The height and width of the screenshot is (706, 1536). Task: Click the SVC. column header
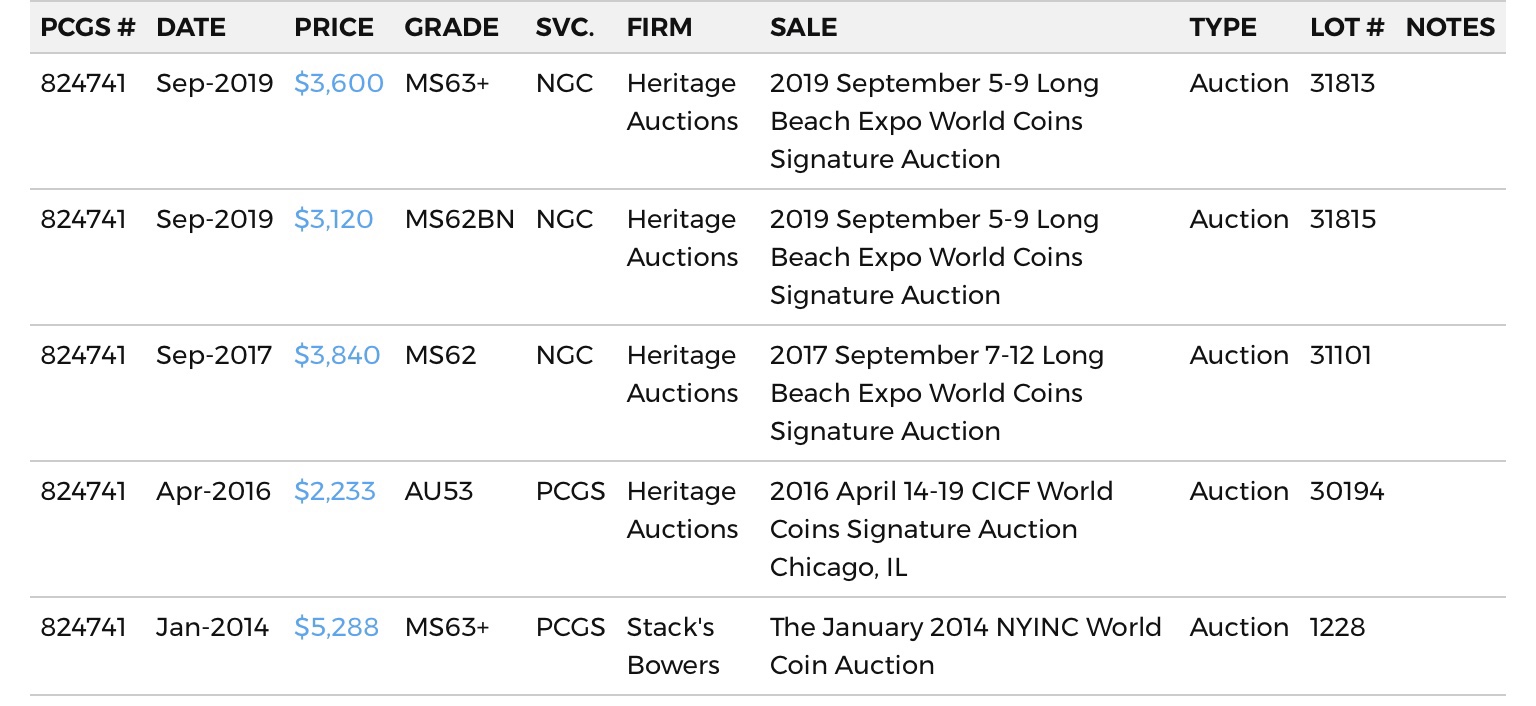(x=565, y=28)
